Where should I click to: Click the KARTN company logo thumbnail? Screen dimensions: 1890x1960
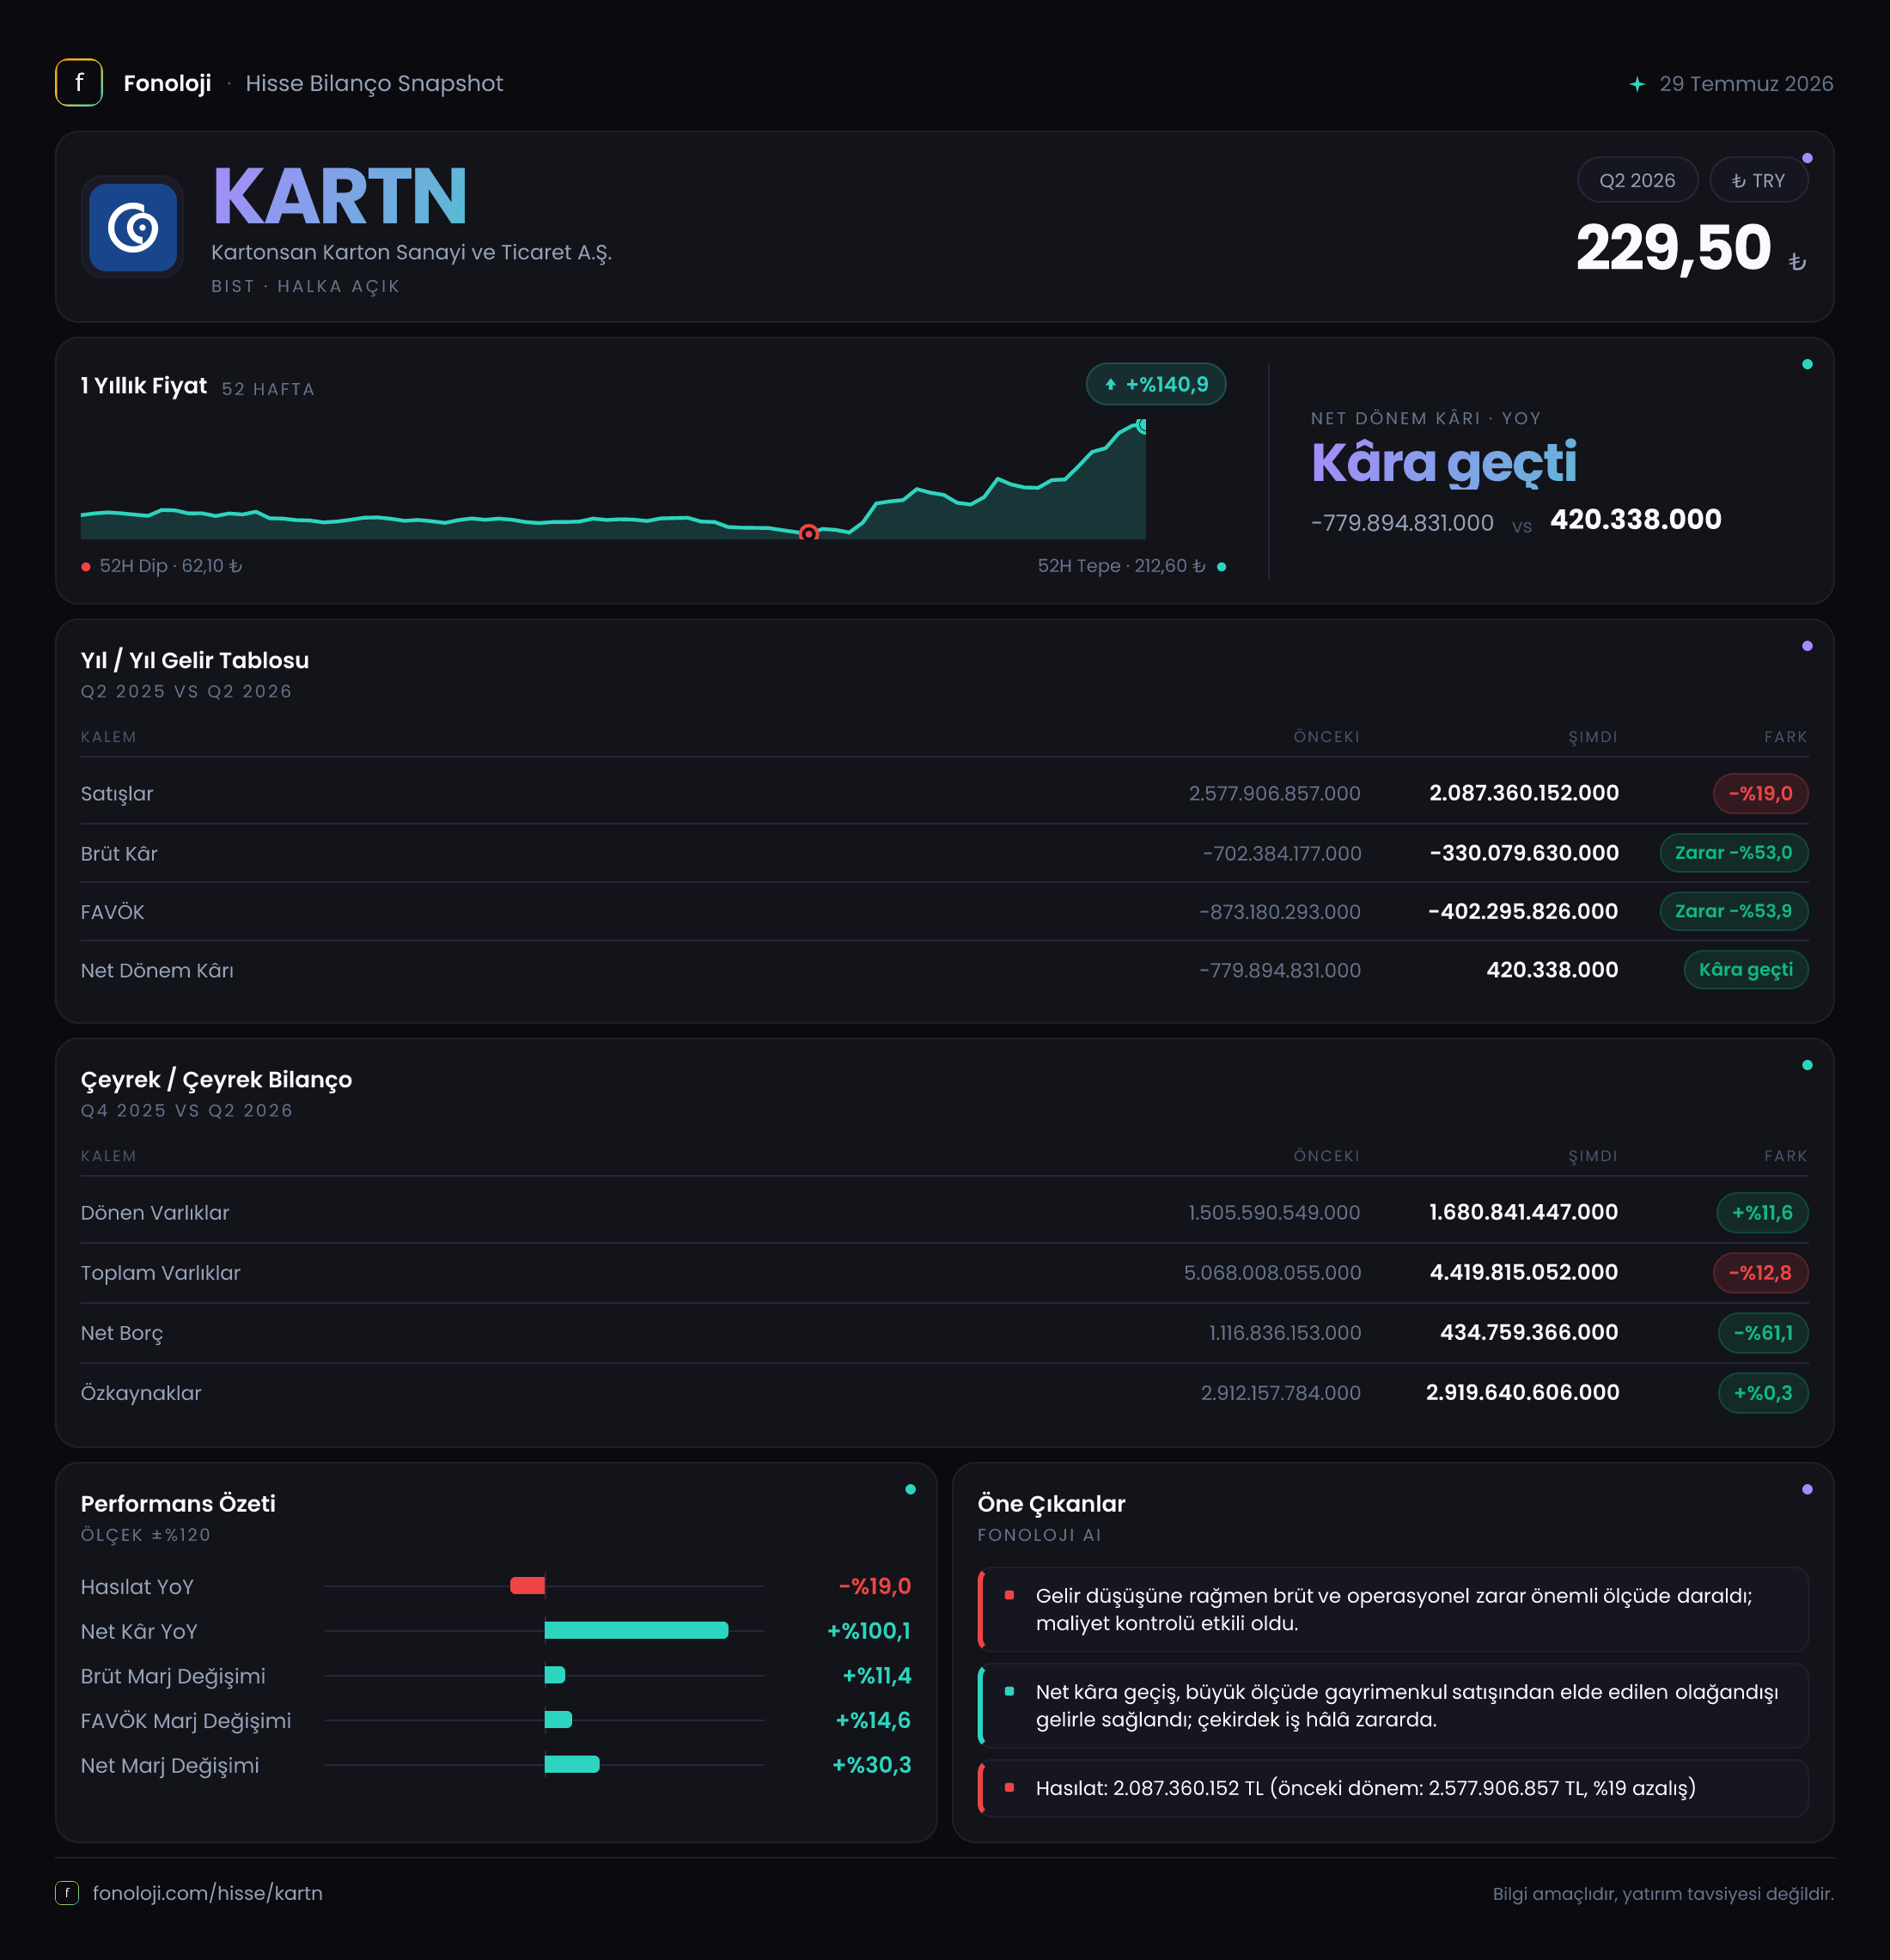click(133, 227)
